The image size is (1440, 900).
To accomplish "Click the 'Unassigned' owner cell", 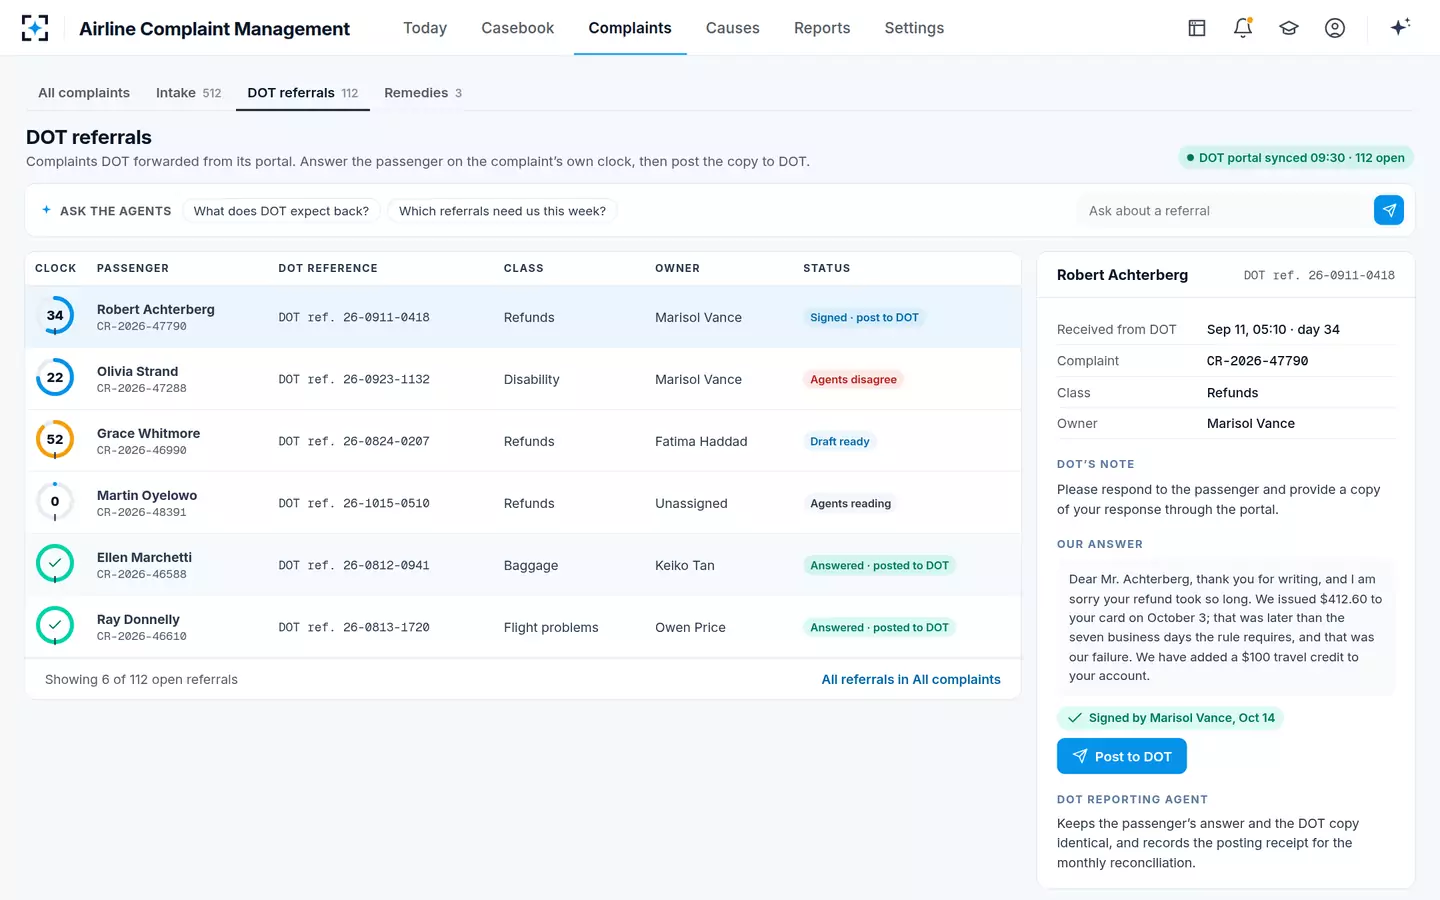I will pyautogui.click(x=691, y=503).
